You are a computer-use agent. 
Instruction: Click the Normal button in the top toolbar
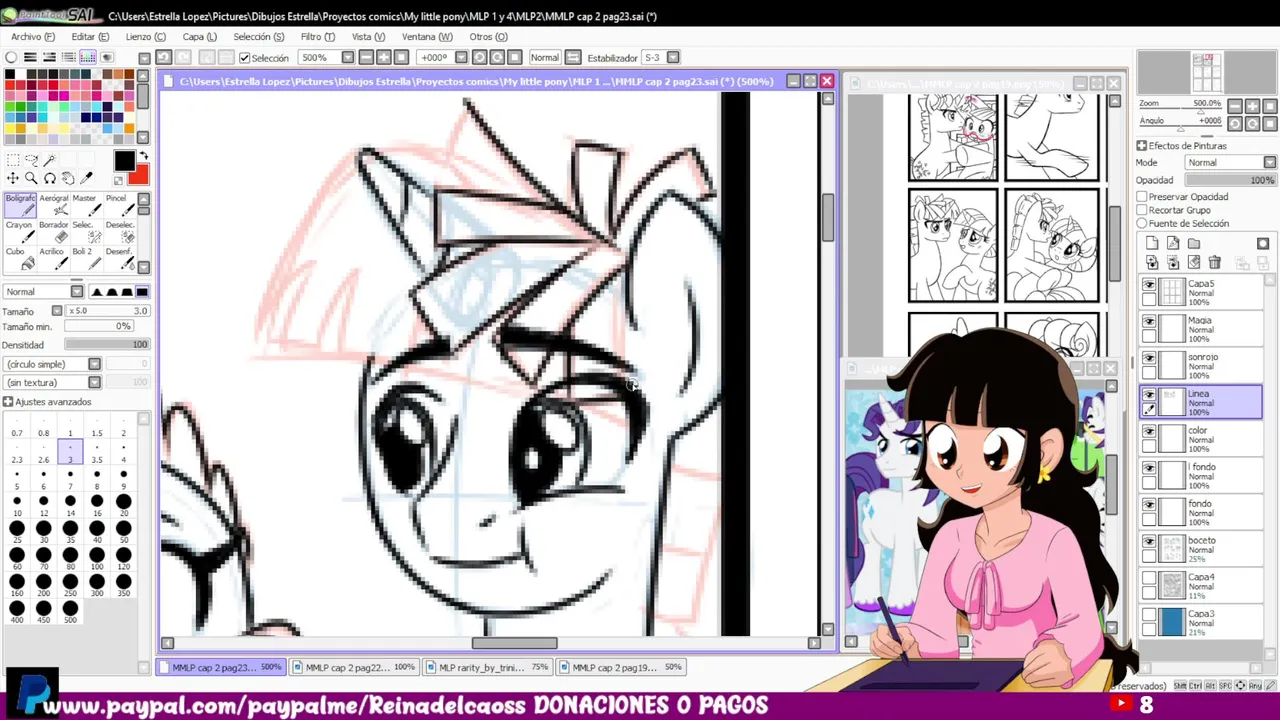(545, 57)
